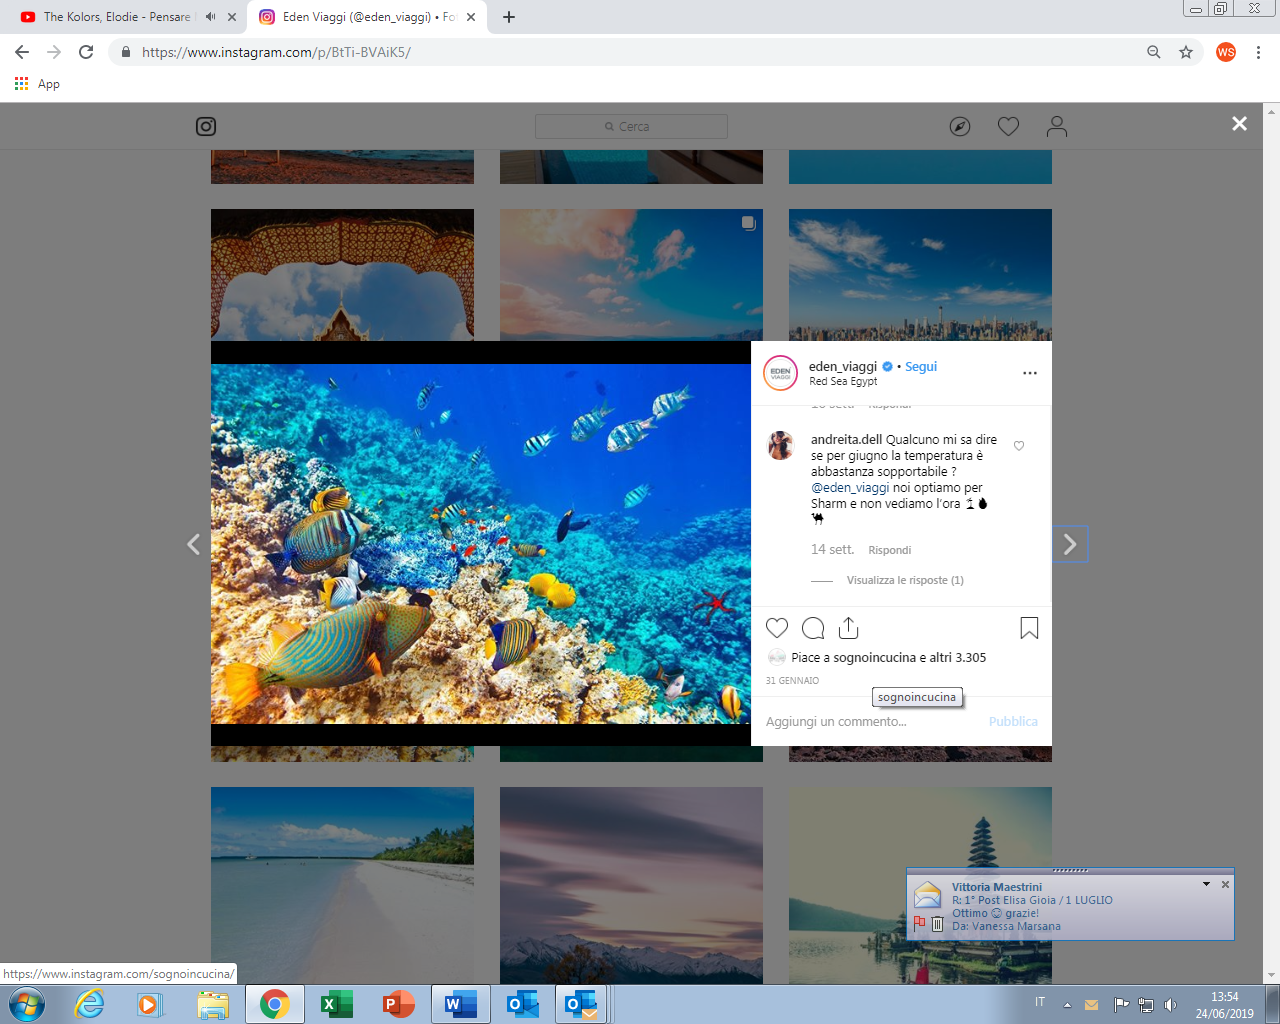Delete message from Outlook notification
Viewport: 1280px width, 1024px height.
coord(937,924)
